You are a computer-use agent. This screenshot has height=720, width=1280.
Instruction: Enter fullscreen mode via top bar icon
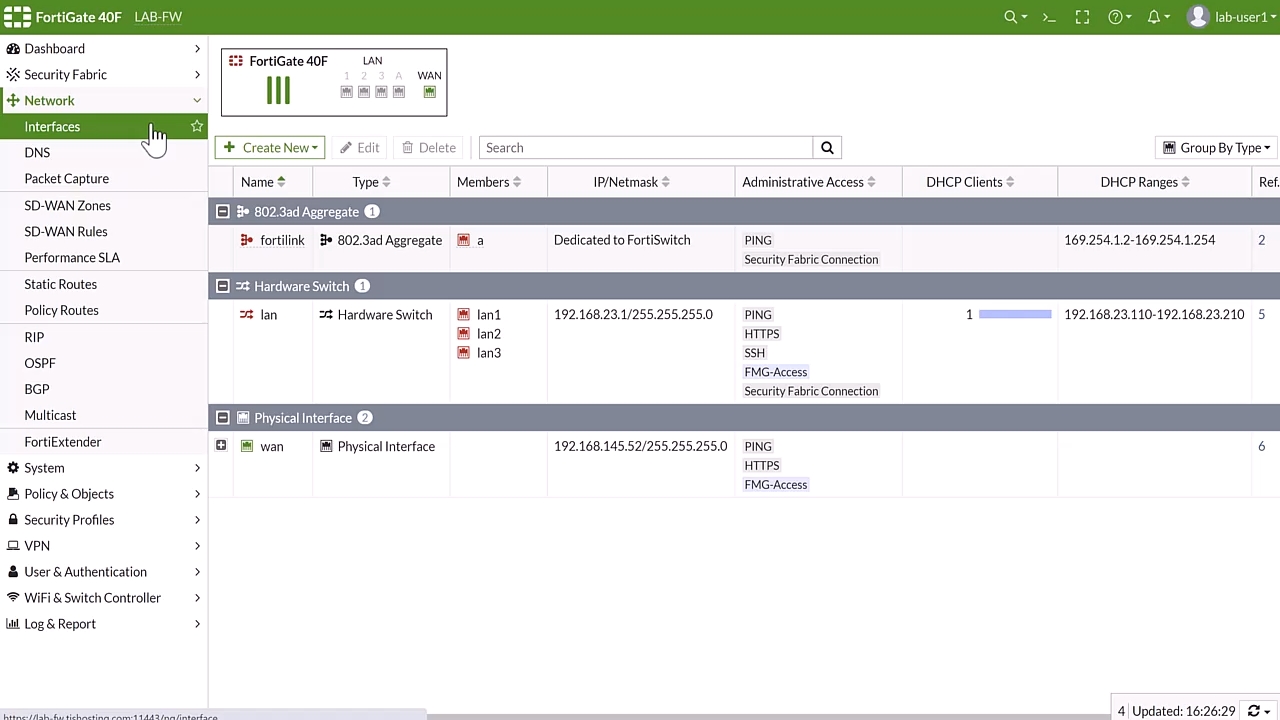[x=1082, y=17]
